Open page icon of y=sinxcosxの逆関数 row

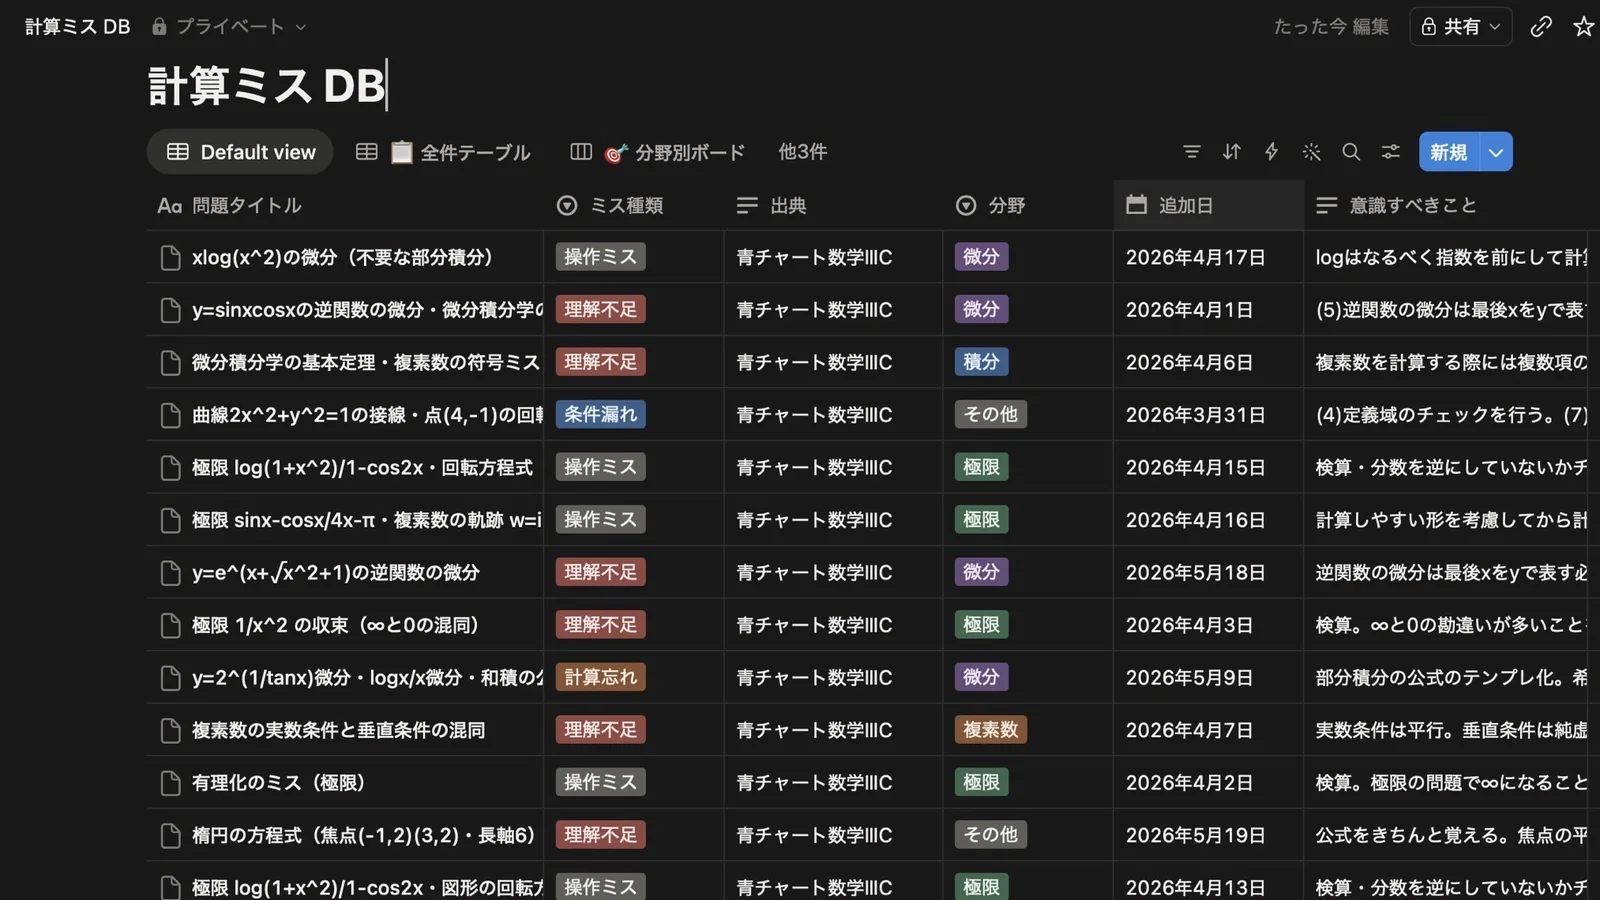coord(171,310)
